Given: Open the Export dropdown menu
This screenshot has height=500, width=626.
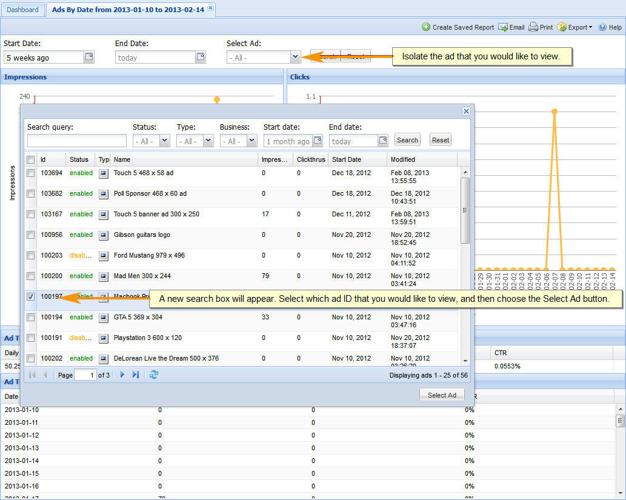Looking at the screenshot, I should [575, 27].
